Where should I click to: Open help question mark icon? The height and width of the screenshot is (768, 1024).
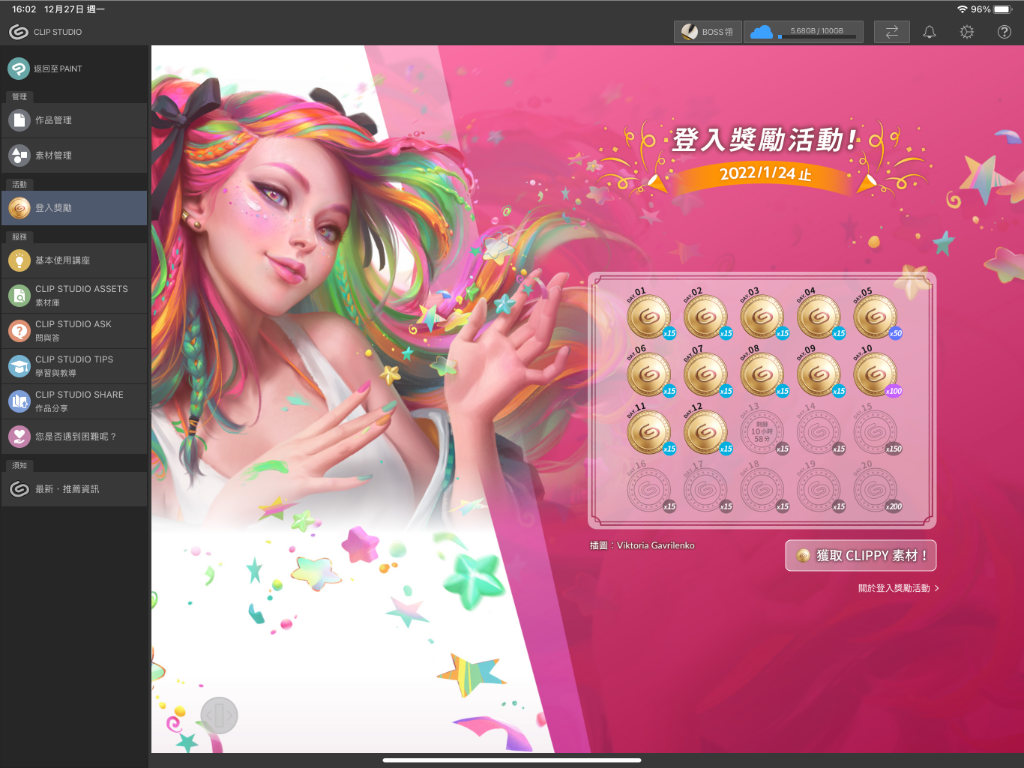pyautogui.click(x=1004, y=31)
